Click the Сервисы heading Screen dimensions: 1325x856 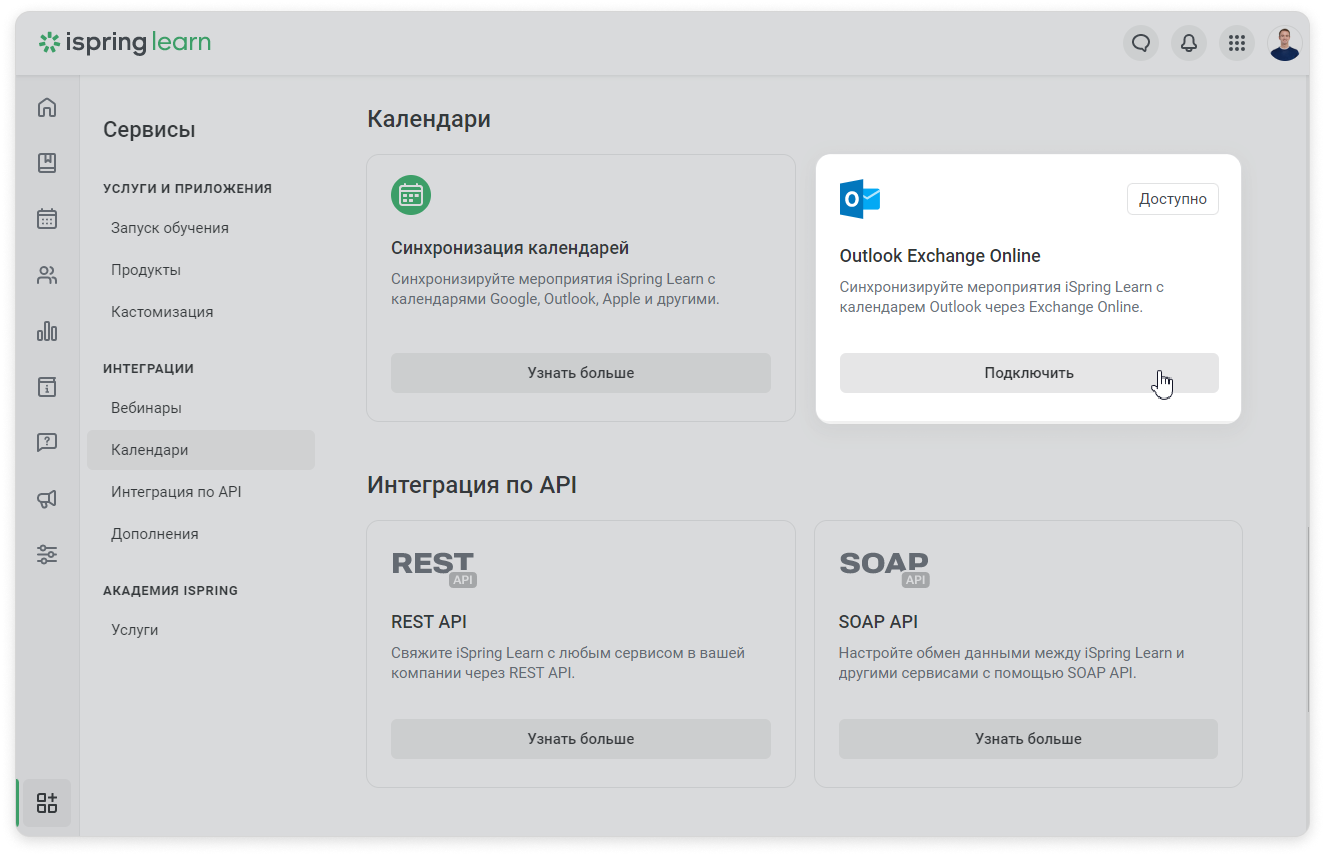(149, 130)
